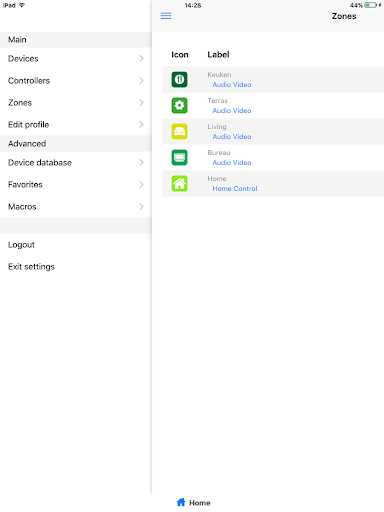384x512 pixels.
Task: Expand the Devices menu chevron
Action: tap(141, 59)
